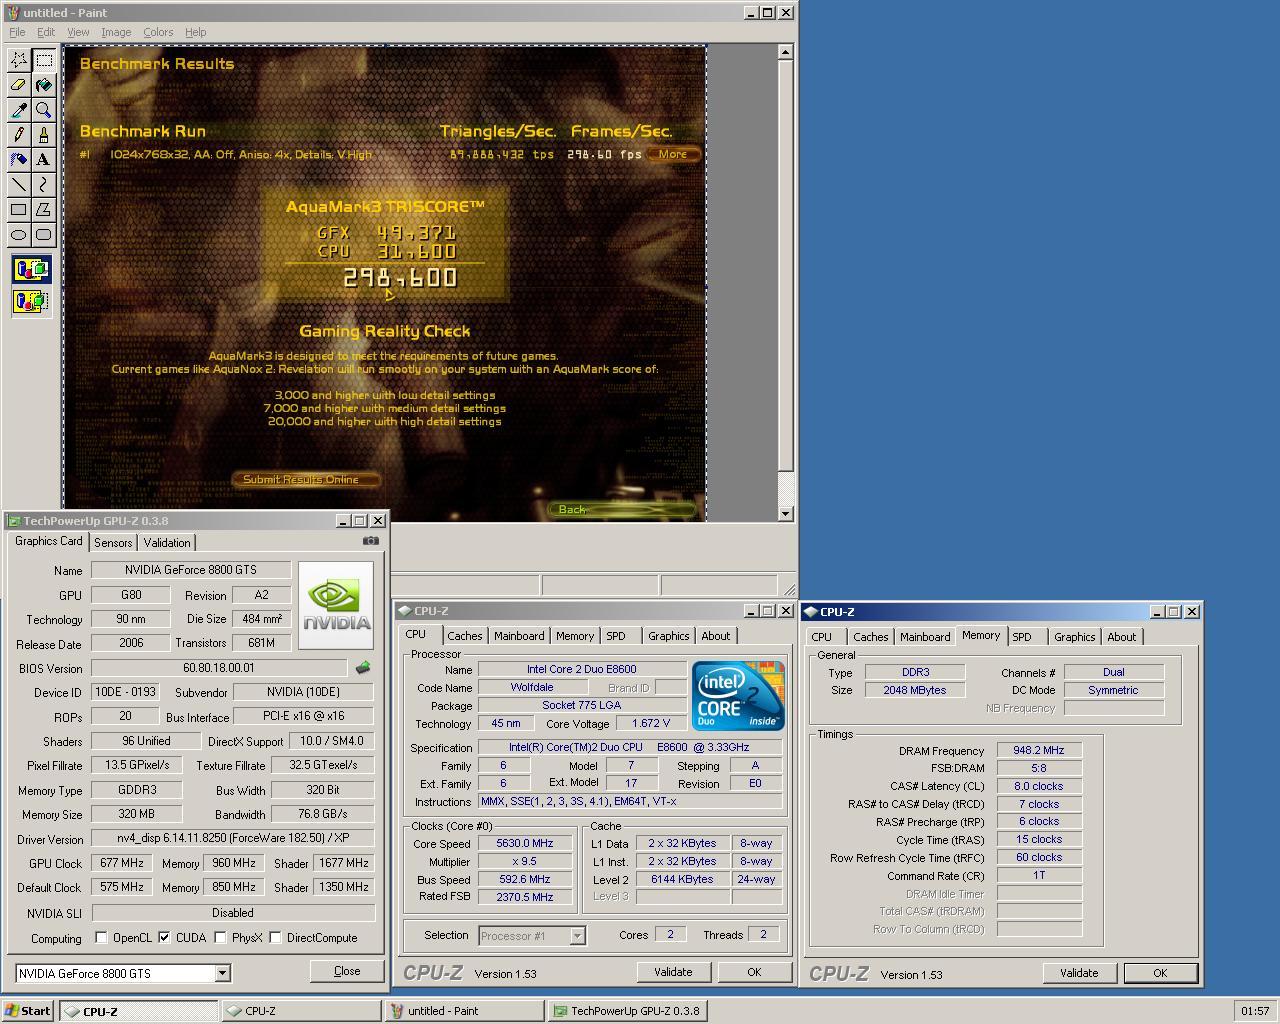Open the Processor #1 selection dropdown
The width and height of the screenshot is (1280, 1024).
(577, 936)
